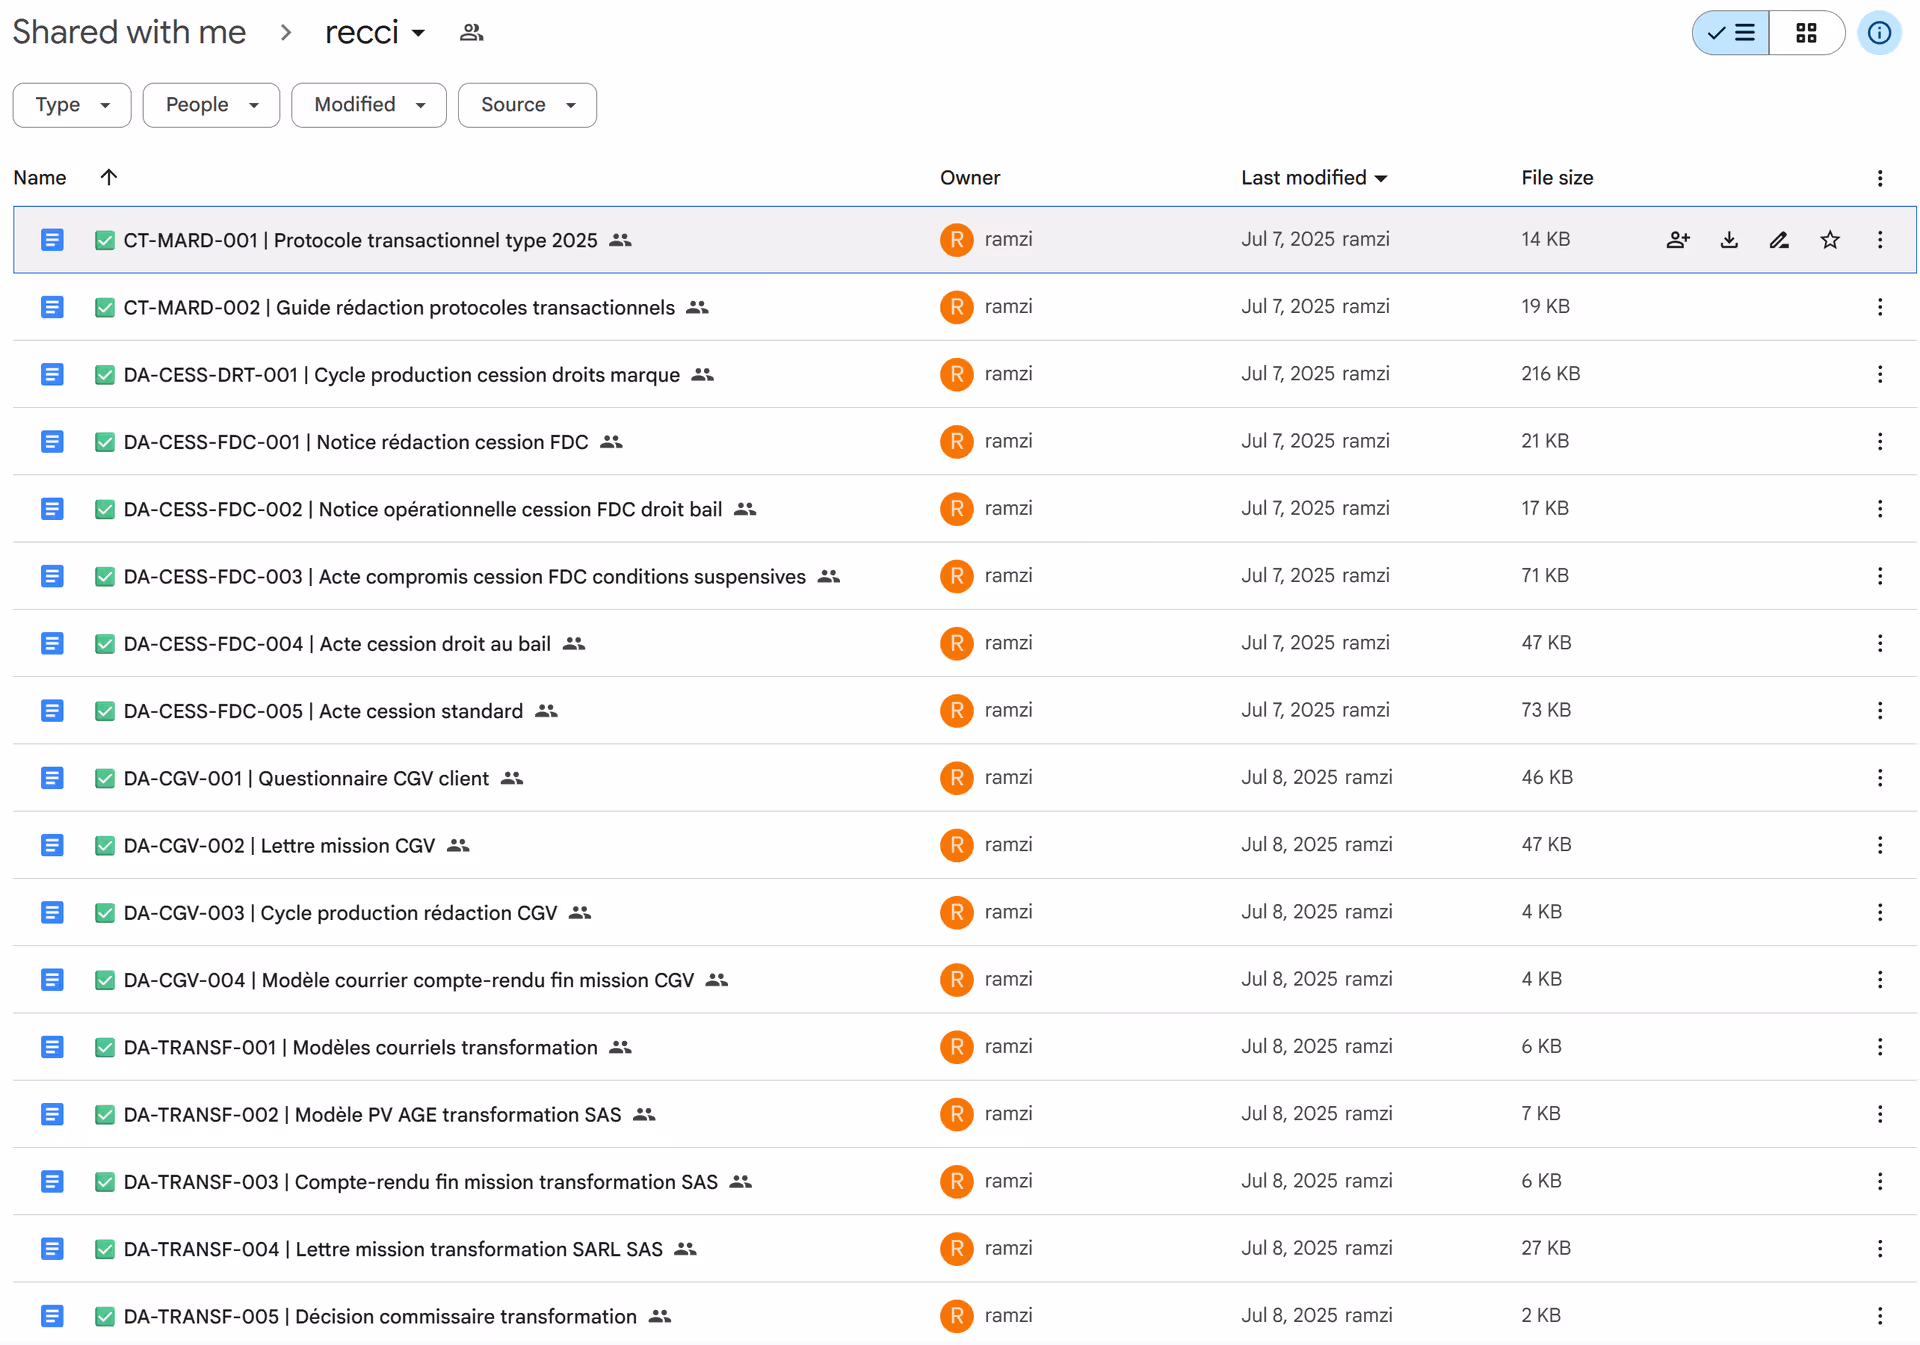The image size is (1920, 1345).
Task: Click ramzi's orange avatar on DA-CESS-FDC-001
Action: tap(956, 441)
